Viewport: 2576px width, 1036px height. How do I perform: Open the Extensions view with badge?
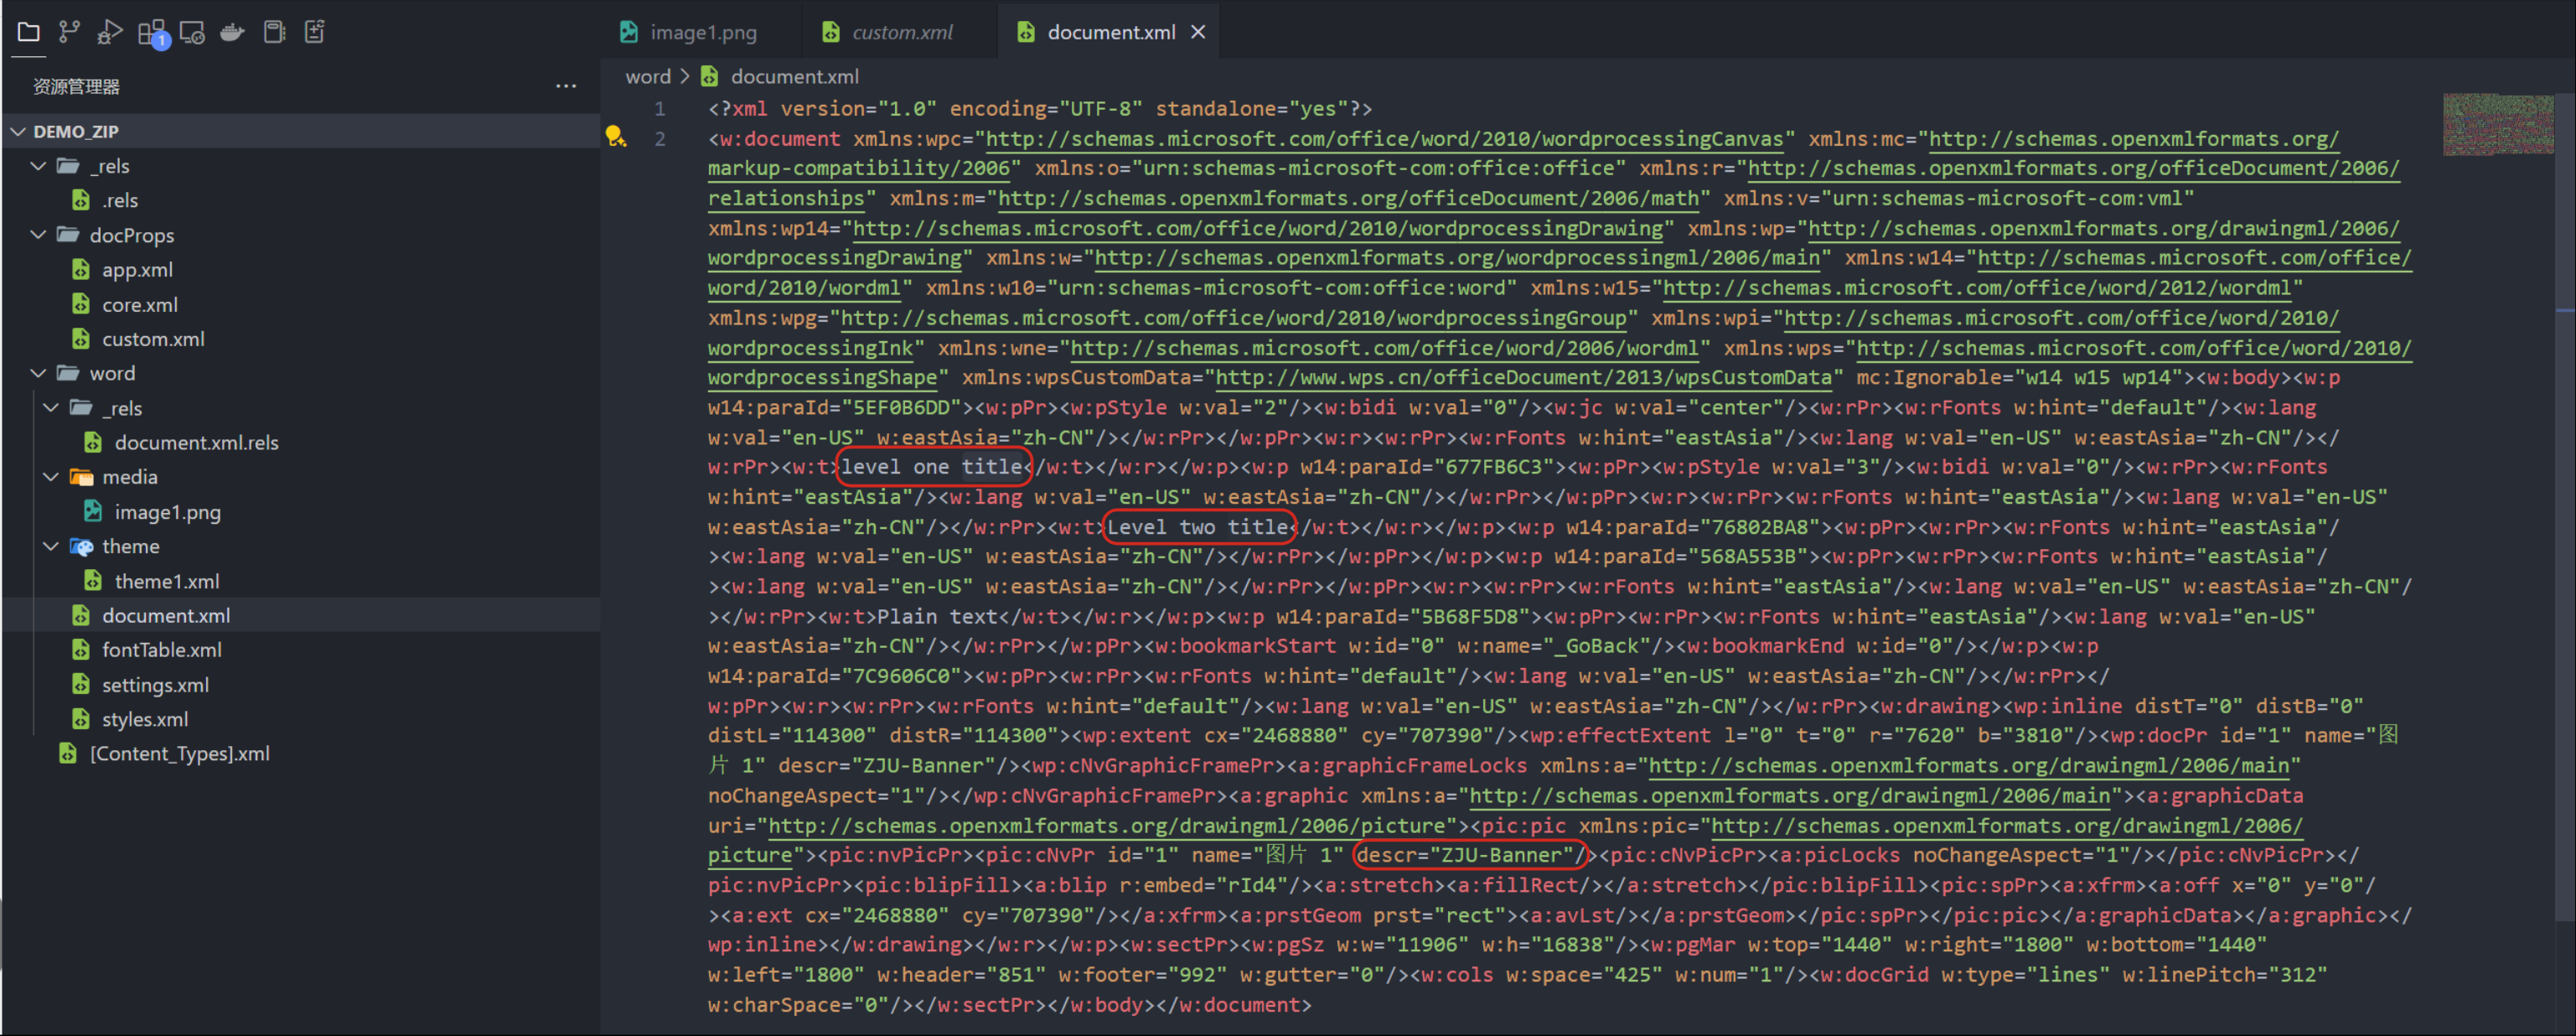152,33
